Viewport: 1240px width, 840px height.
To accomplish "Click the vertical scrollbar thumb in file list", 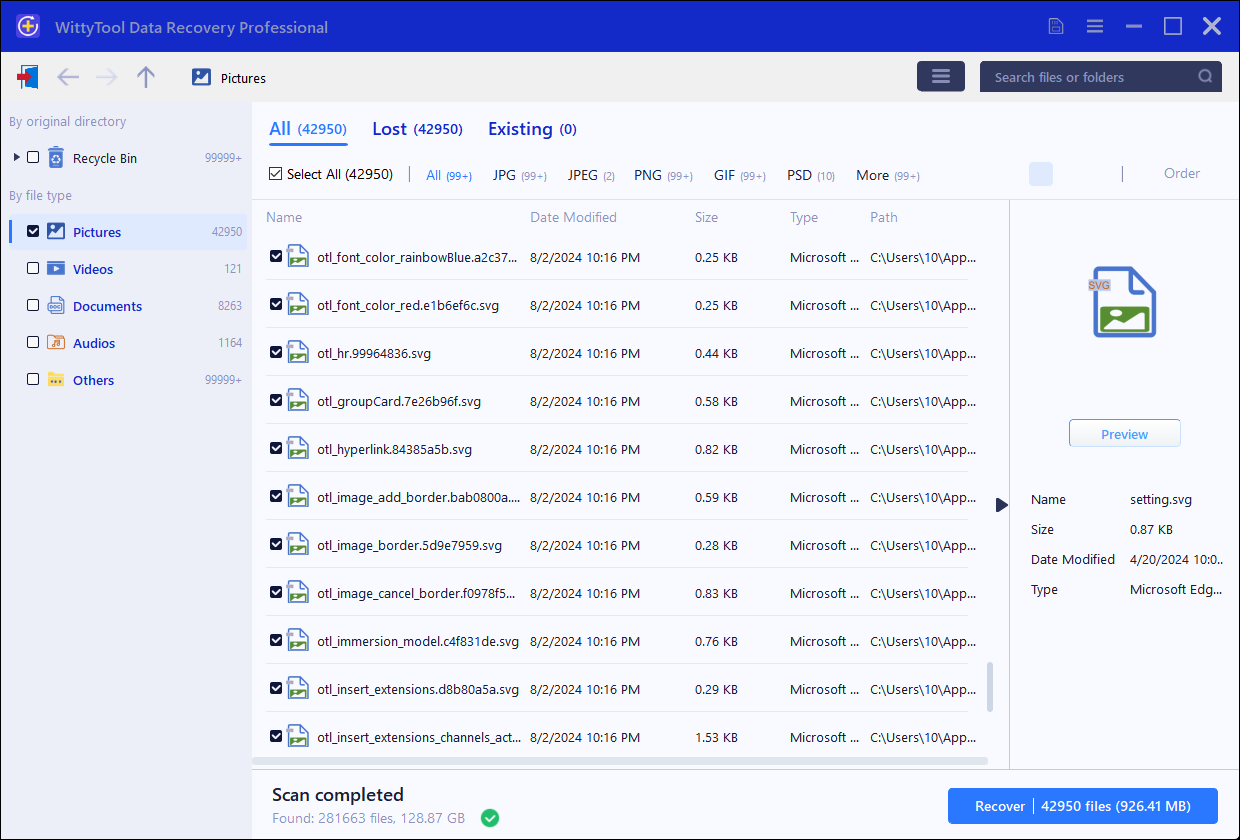I will [x=990, y=686].
